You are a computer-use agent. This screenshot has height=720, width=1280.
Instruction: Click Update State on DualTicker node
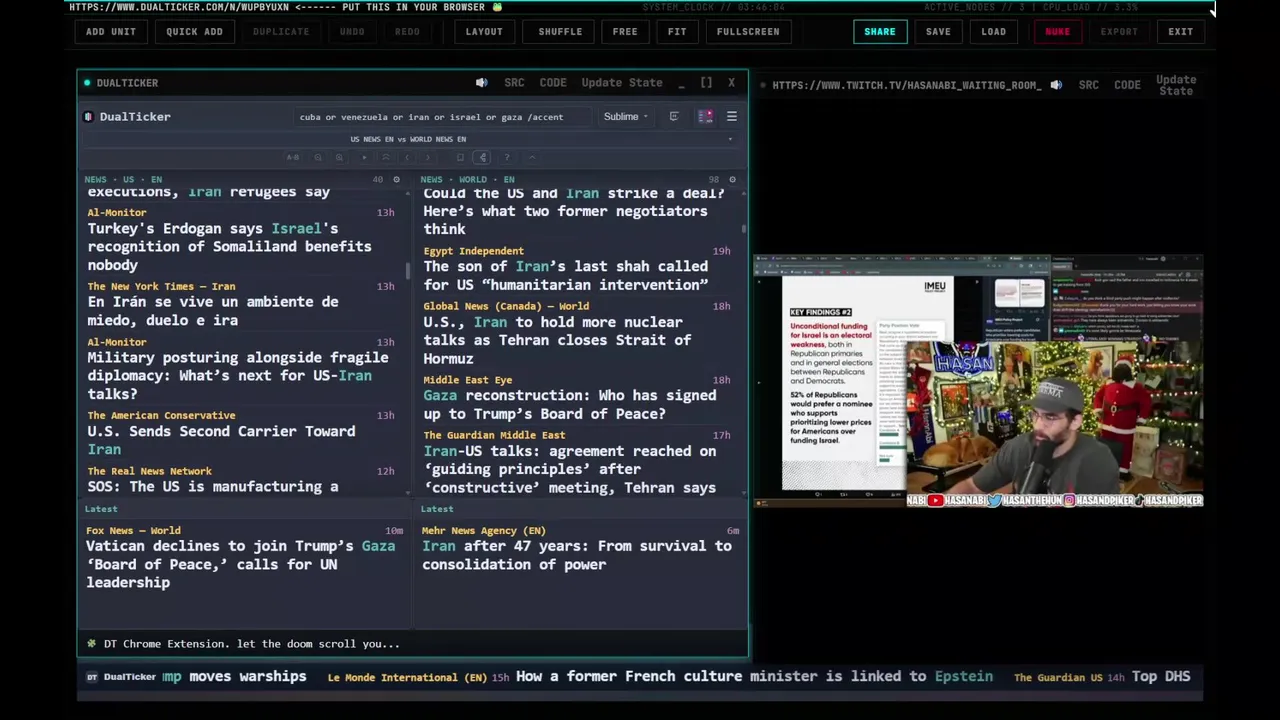click(622, 83)
